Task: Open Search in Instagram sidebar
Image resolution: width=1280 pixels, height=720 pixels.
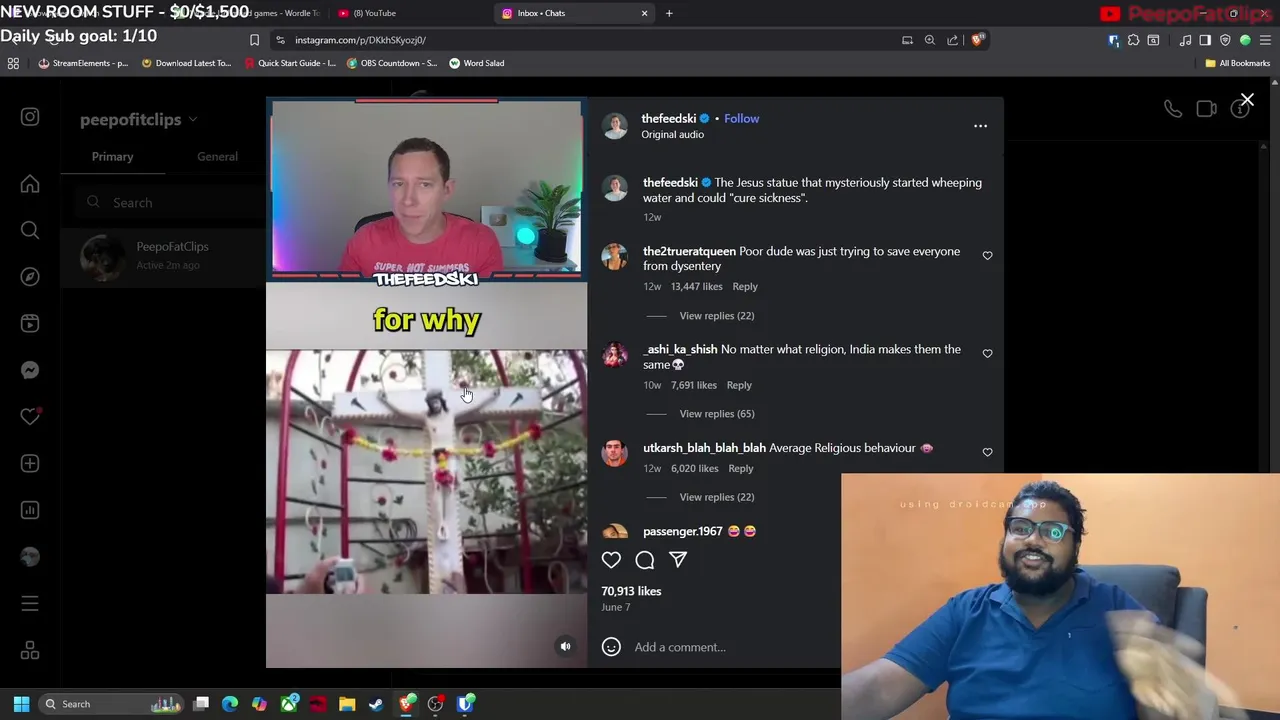Action: pyautogui.click(x=30, y=230)
